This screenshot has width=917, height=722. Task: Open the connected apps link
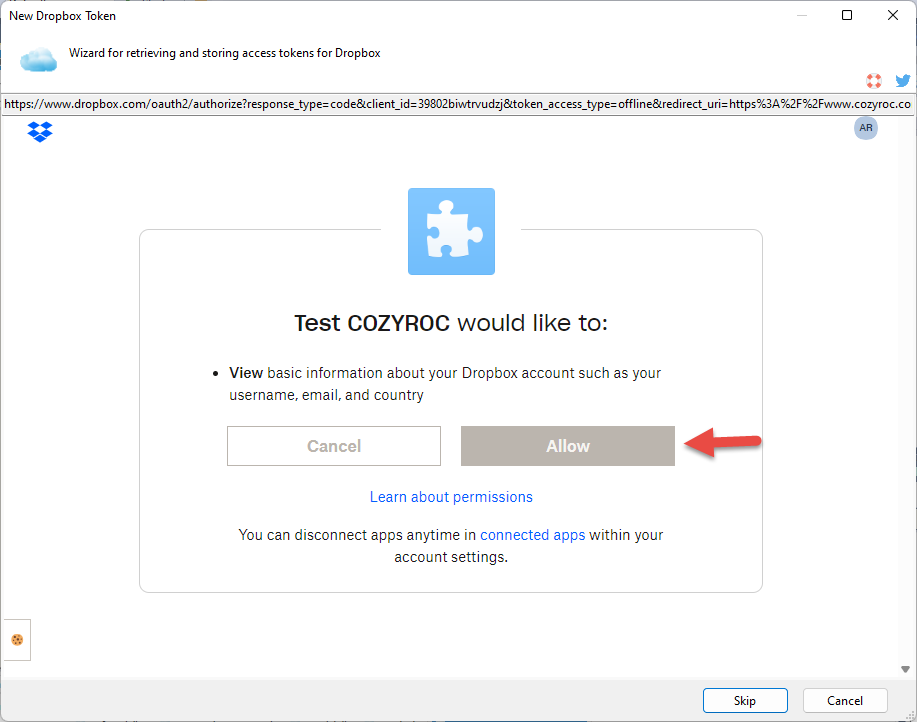[x=532, y=535]
